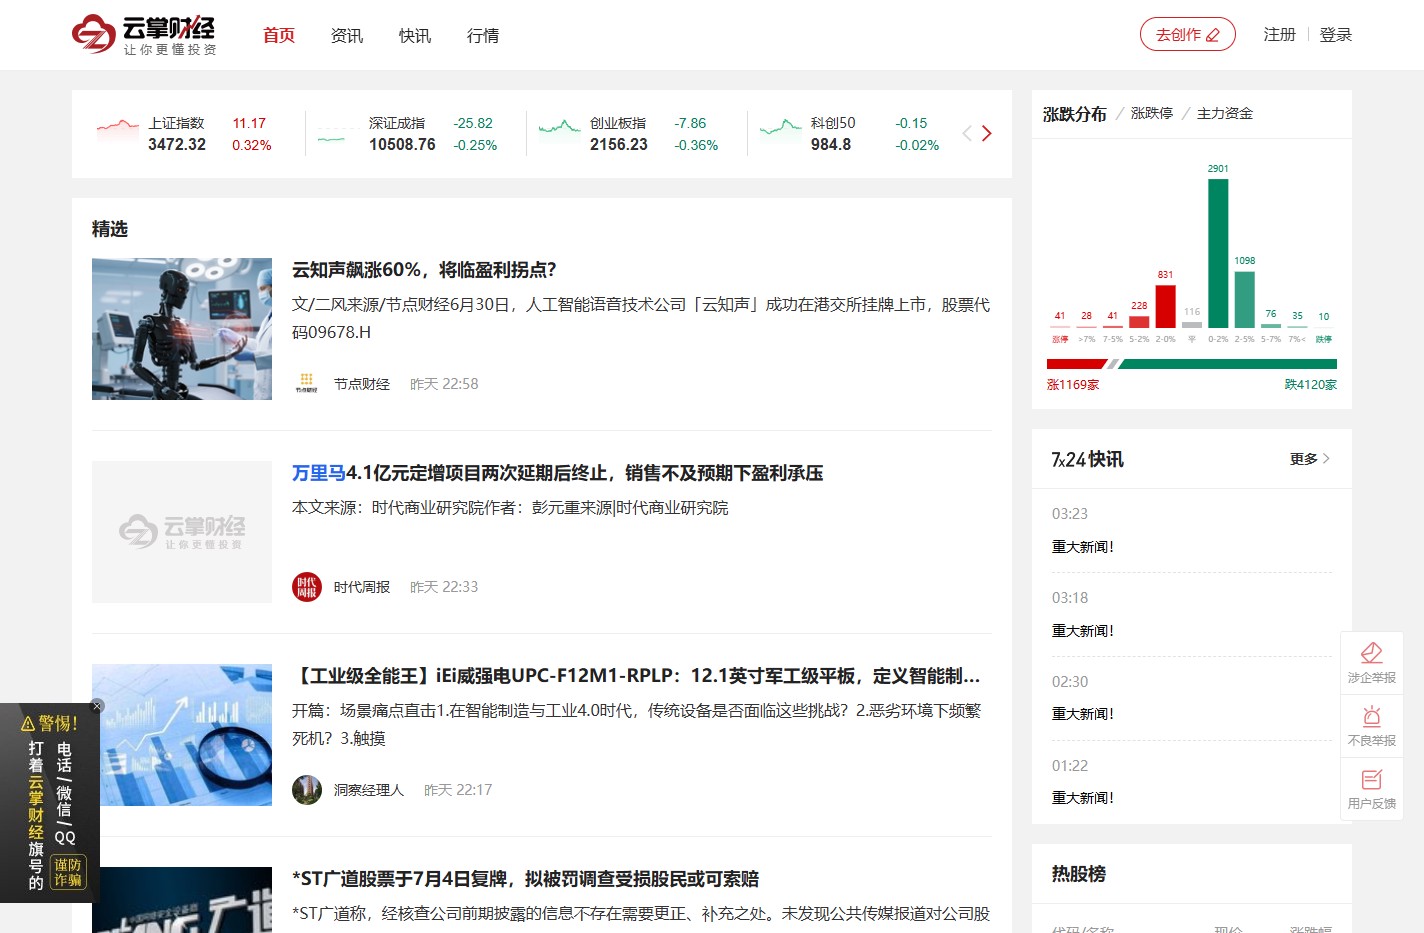Click the red-green rise/fall ratio bar
The image size is (1424, 933).
(1192, 364)
